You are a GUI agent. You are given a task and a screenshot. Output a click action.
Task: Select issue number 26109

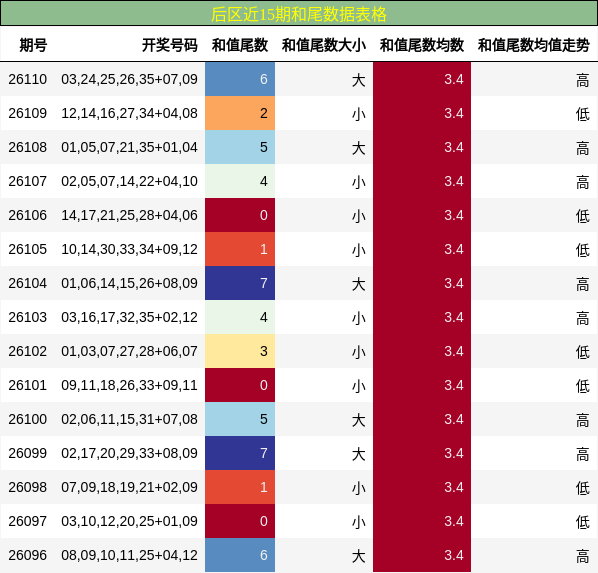(x=27, y=113)
